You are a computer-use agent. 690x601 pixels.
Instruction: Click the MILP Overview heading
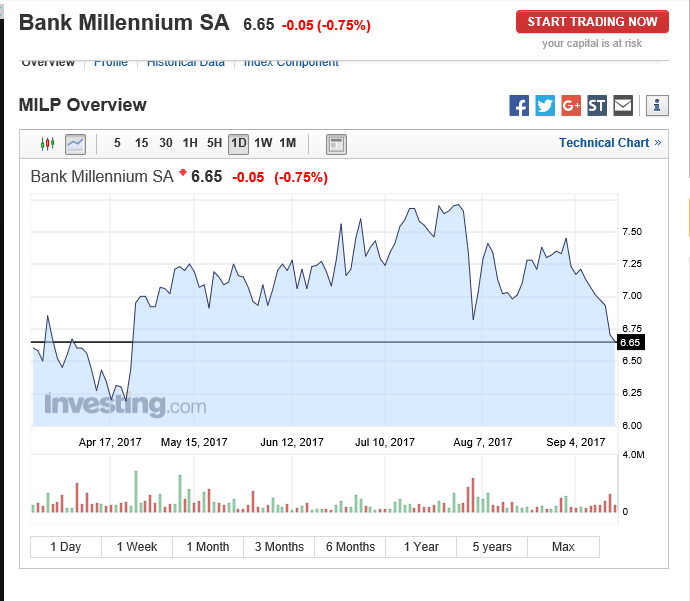(x=83, y=105)
